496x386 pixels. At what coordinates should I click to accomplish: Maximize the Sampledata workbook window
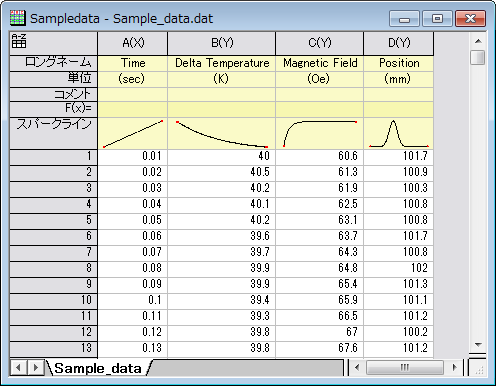[437, 19]
